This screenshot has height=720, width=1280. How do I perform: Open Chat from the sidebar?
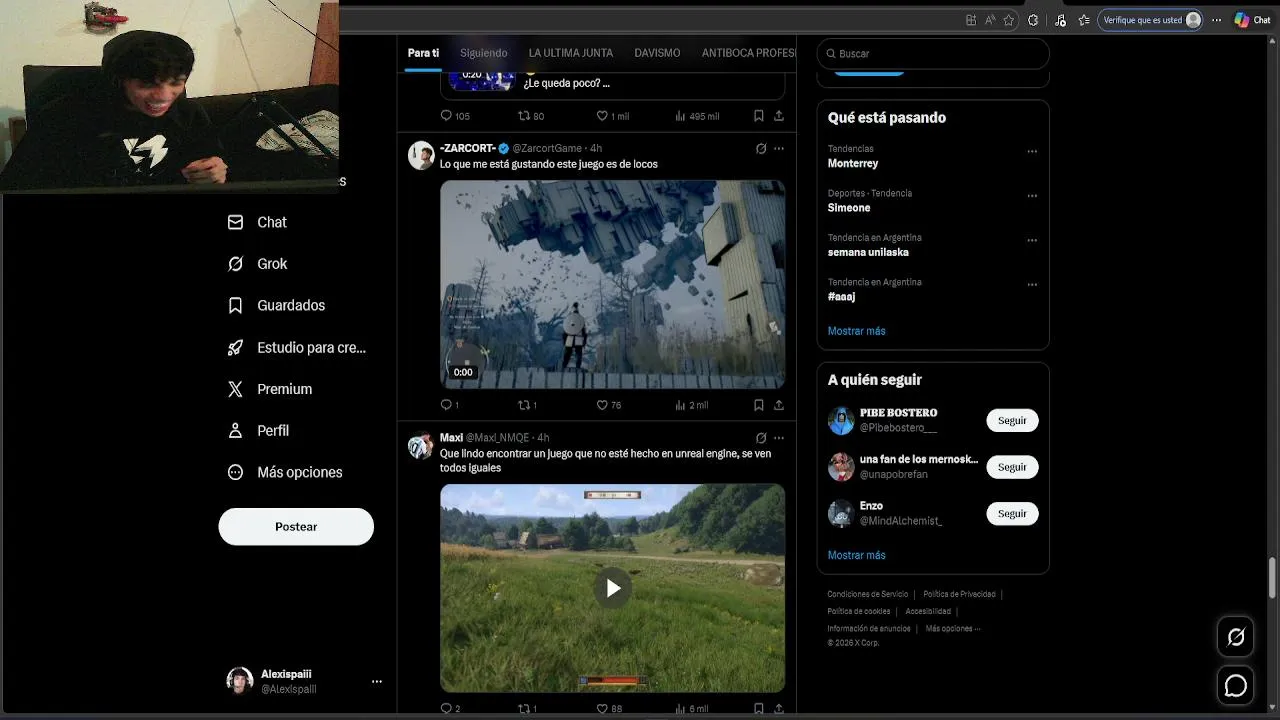click(257, 222)
